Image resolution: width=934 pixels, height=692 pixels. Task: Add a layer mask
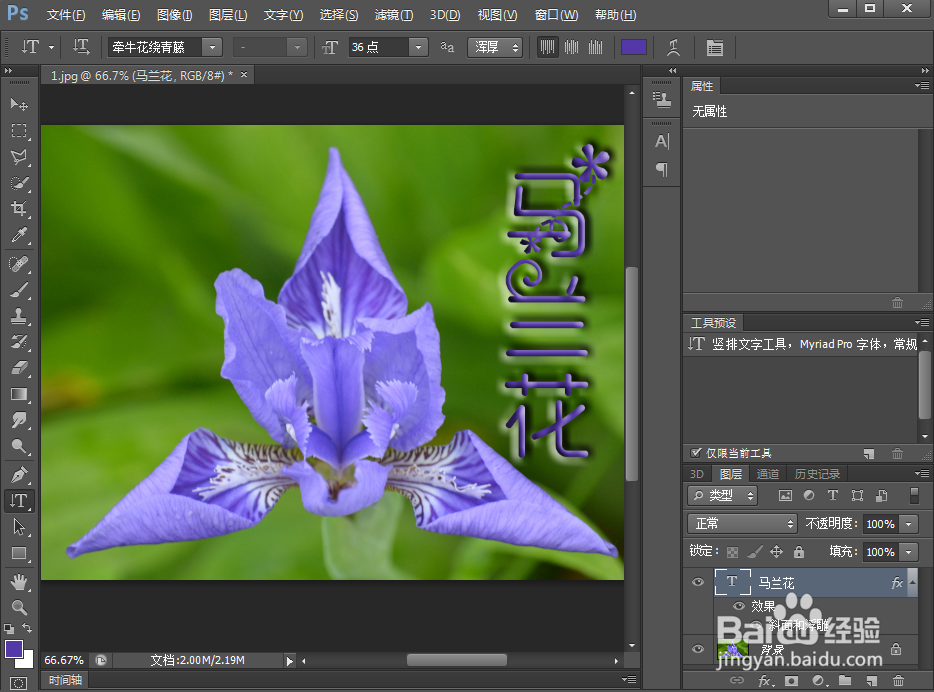791,680
